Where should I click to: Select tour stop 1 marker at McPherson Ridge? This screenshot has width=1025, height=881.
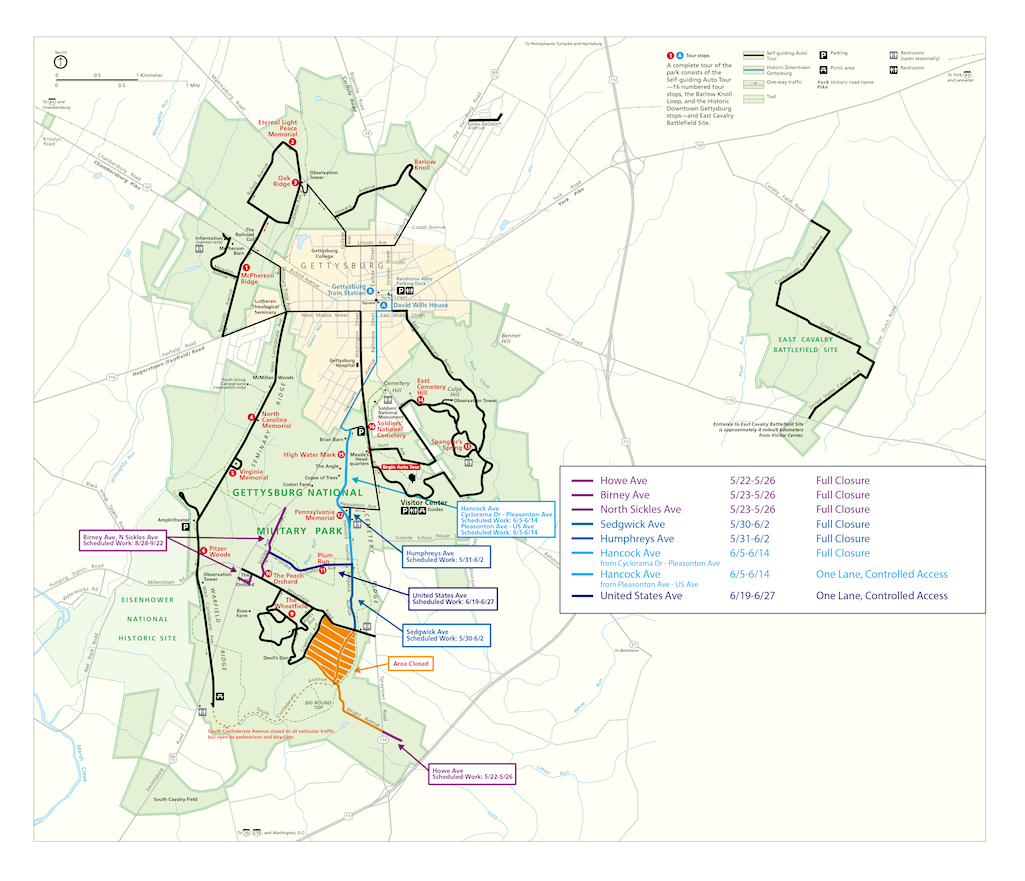point(246,268)
